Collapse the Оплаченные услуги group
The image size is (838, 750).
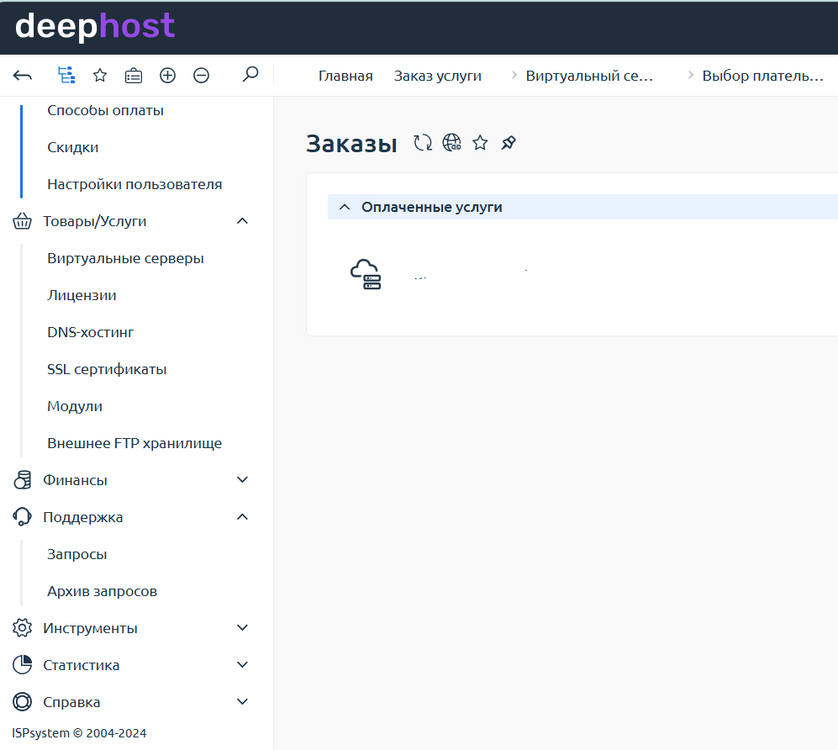(x=345, y=207)
